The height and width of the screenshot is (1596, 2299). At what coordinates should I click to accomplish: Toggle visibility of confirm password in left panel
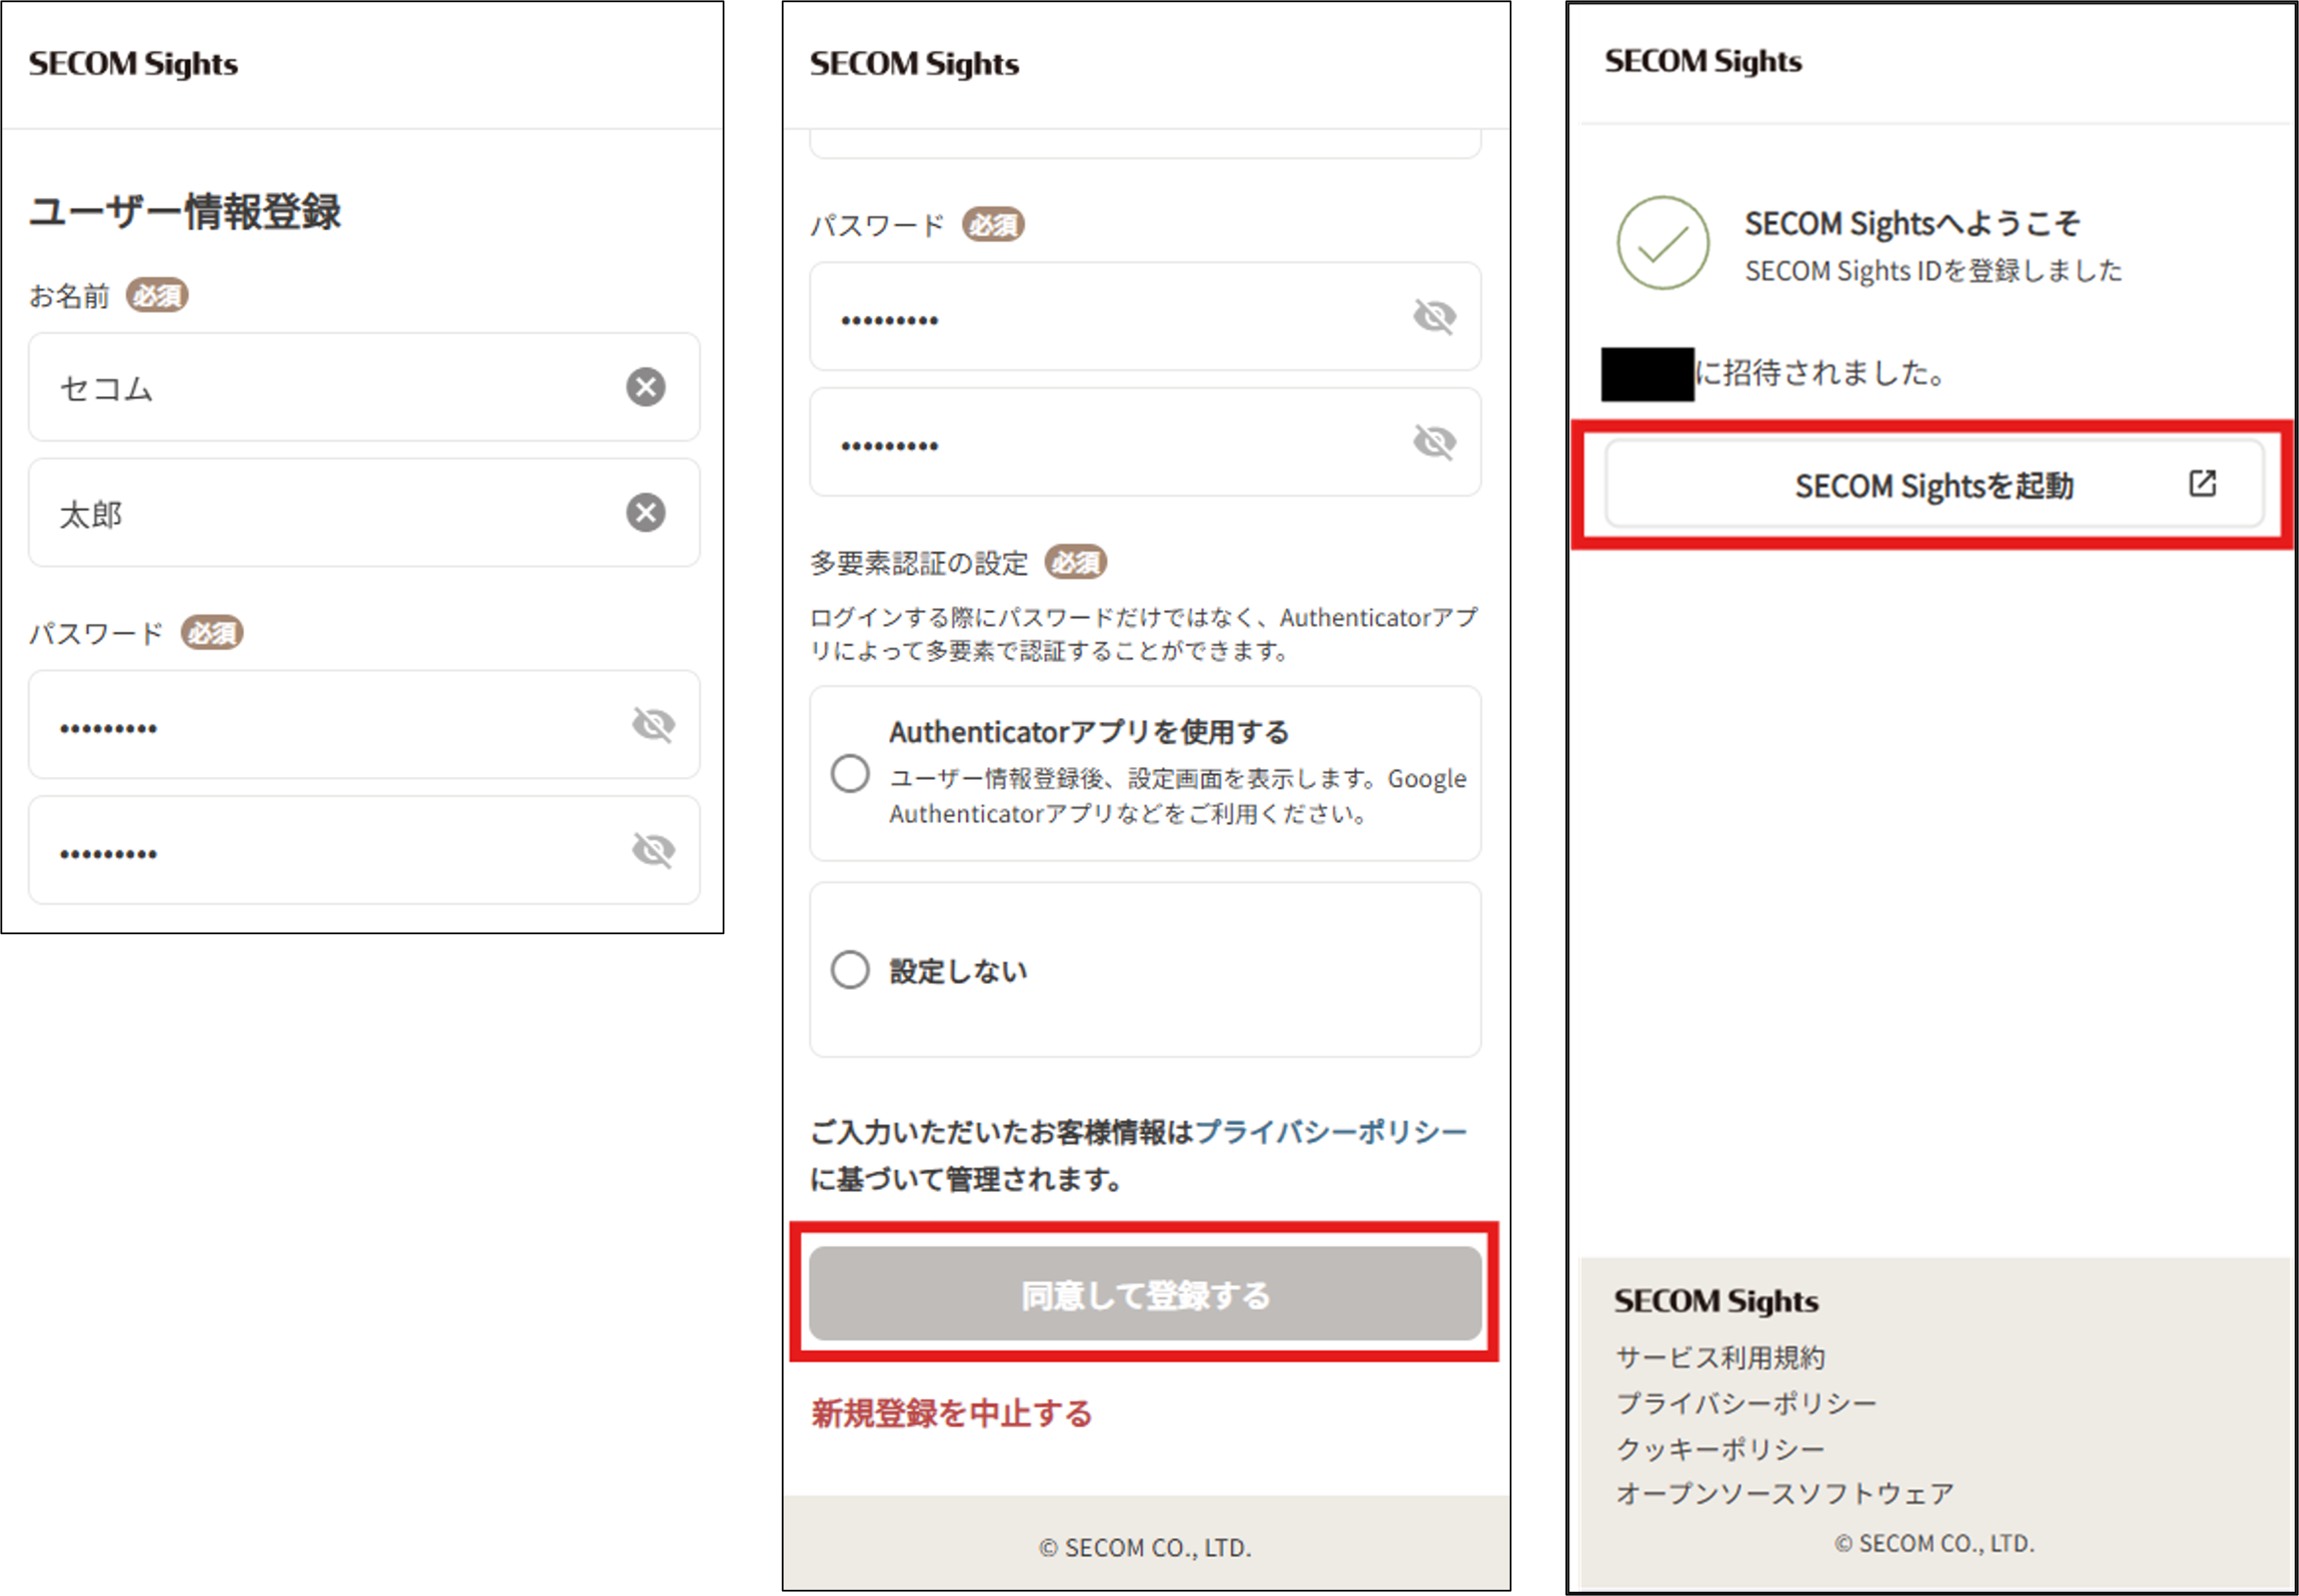pyautogui.click(x=654, y=850)
